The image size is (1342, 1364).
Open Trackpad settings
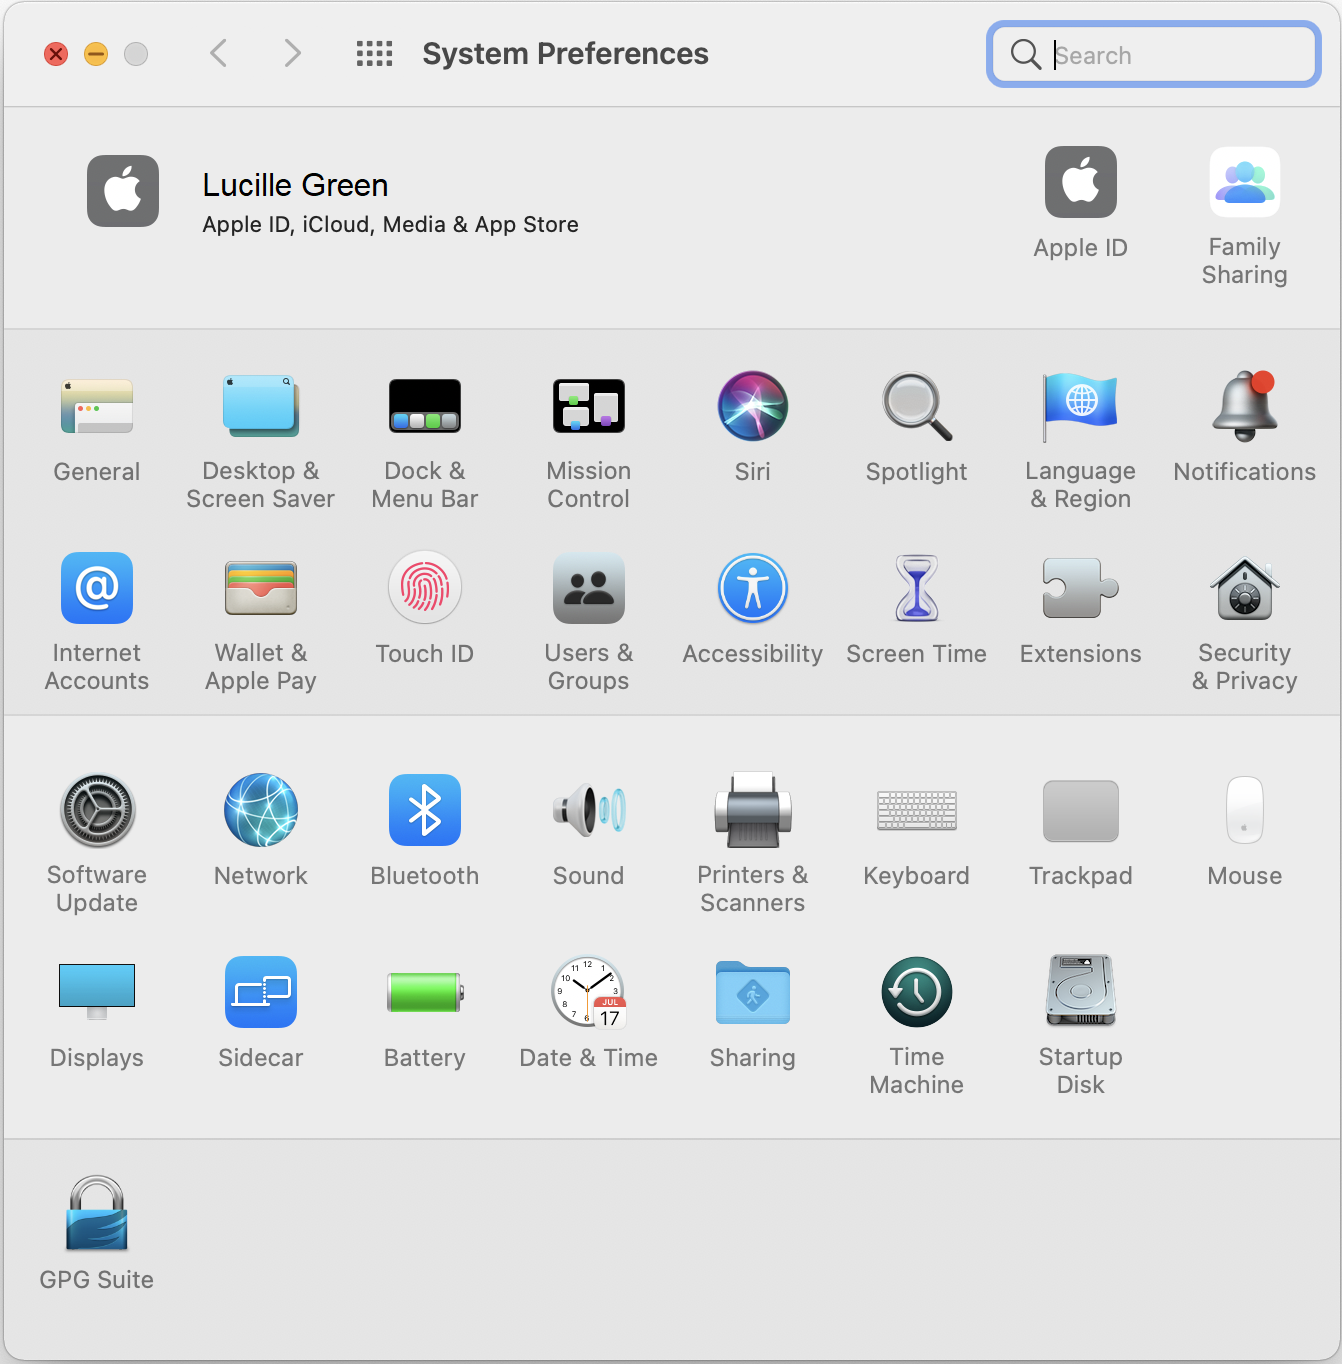pyautogui.click(x=1081, y=810)
